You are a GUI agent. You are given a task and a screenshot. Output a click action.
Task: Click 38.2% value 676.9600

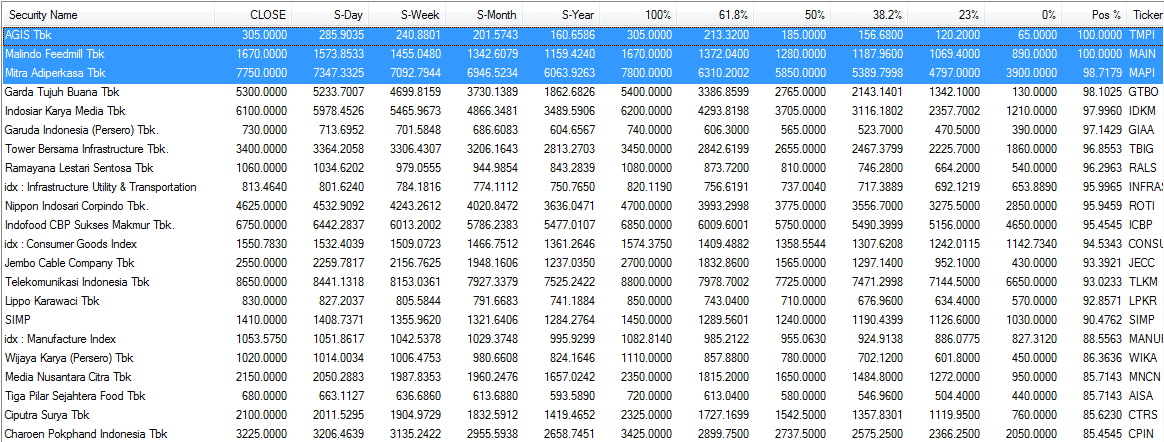click(x=882, y=301)
